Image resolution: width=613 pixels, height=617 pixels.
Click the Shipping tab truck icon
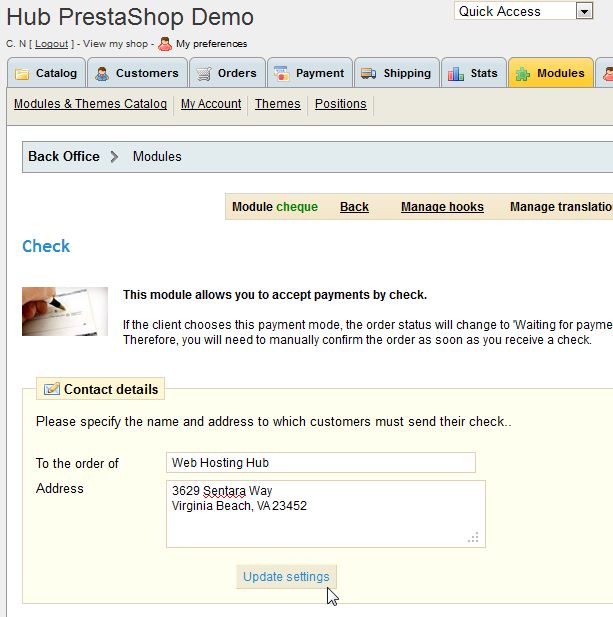[368, 73]
